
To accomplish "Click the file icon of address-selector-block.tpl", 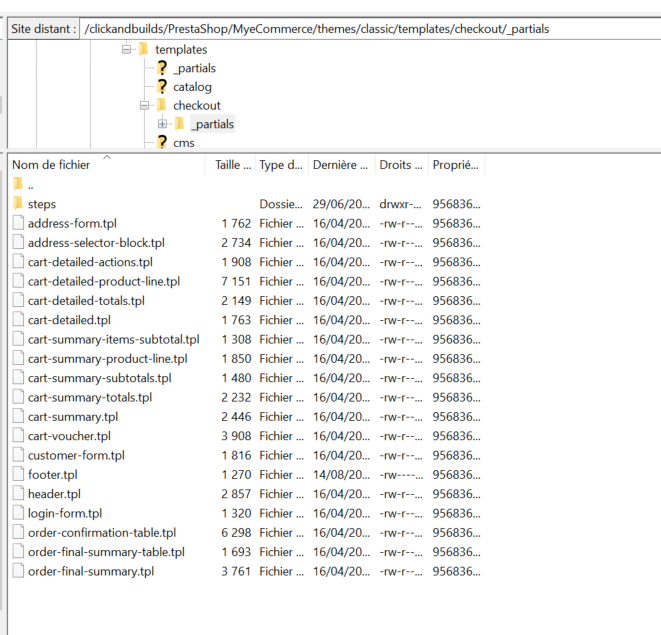I will point(18,242).
